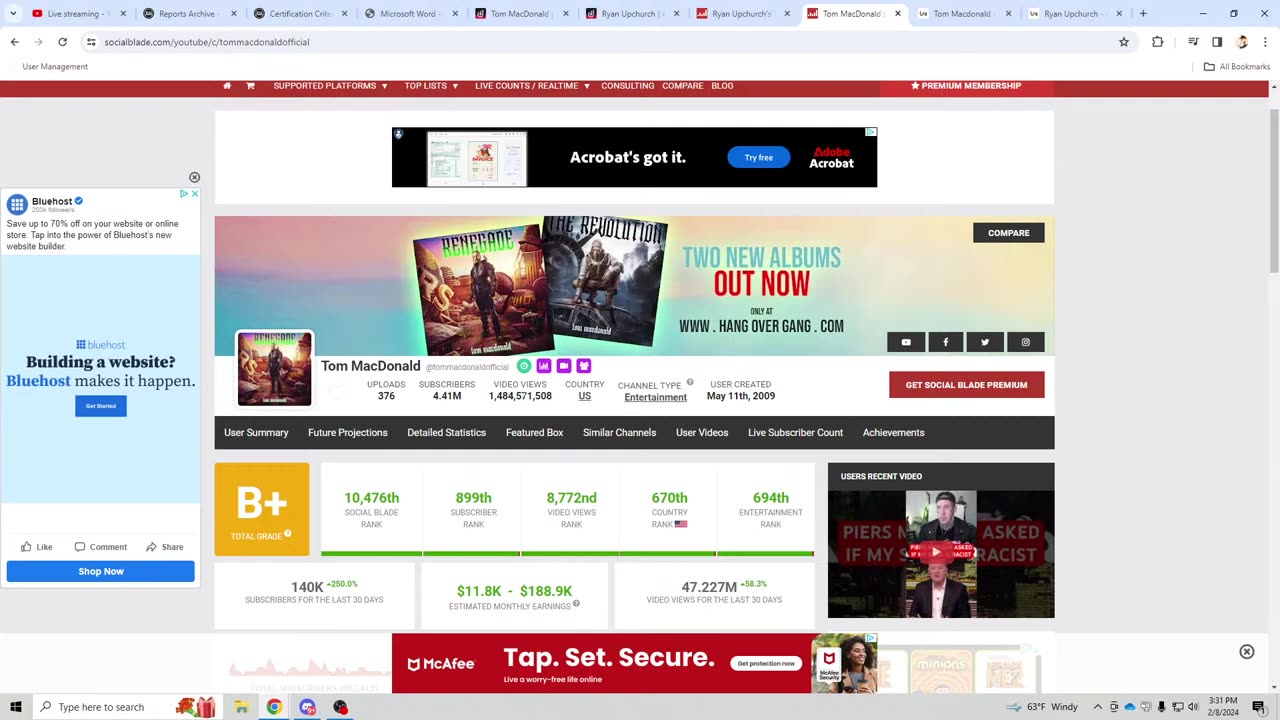Select Detailed Statistics tab
1280x720 pixels.
pos(446,433)
